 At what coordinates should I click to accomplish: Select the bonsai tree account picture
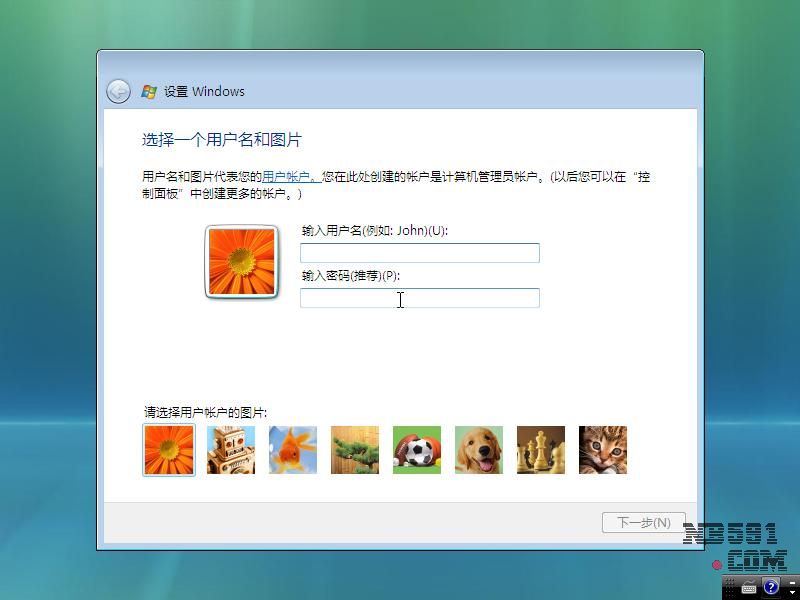point(355,450)
